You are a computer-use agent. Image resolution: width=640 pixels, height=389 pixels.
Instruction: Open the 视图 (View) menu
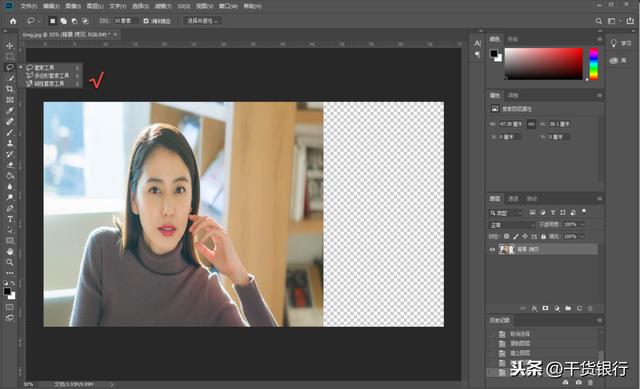(x=204, y=6)
